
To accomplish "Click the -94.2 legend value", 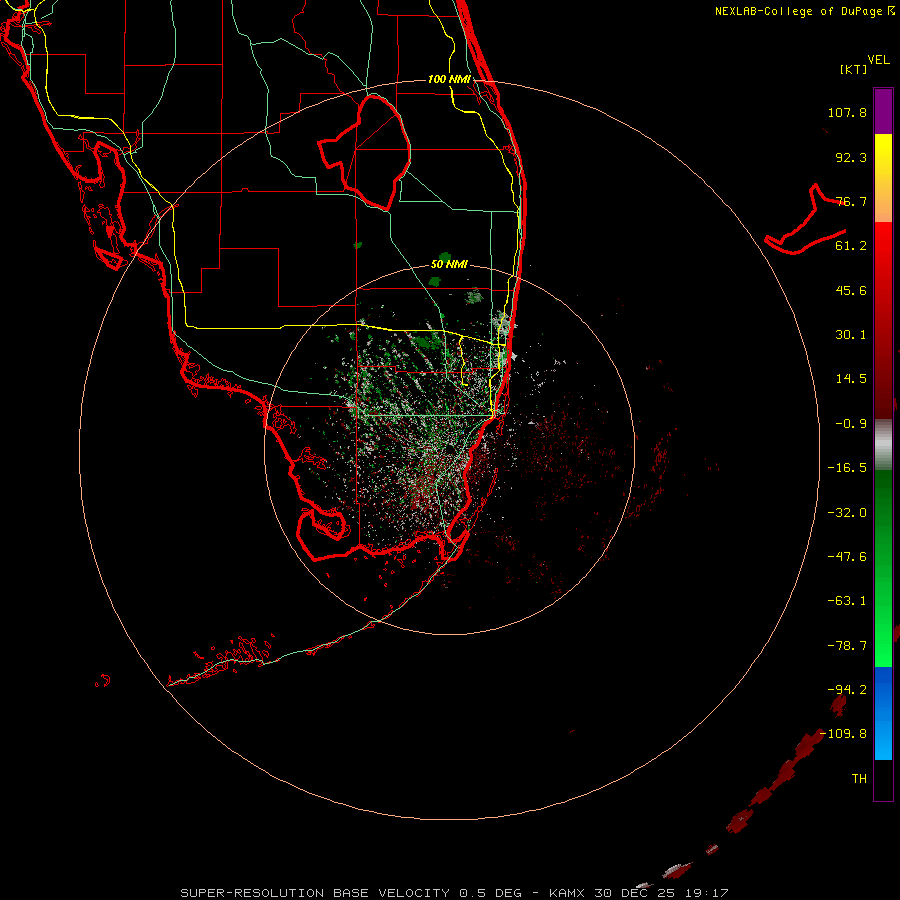I will pos(847,689).
